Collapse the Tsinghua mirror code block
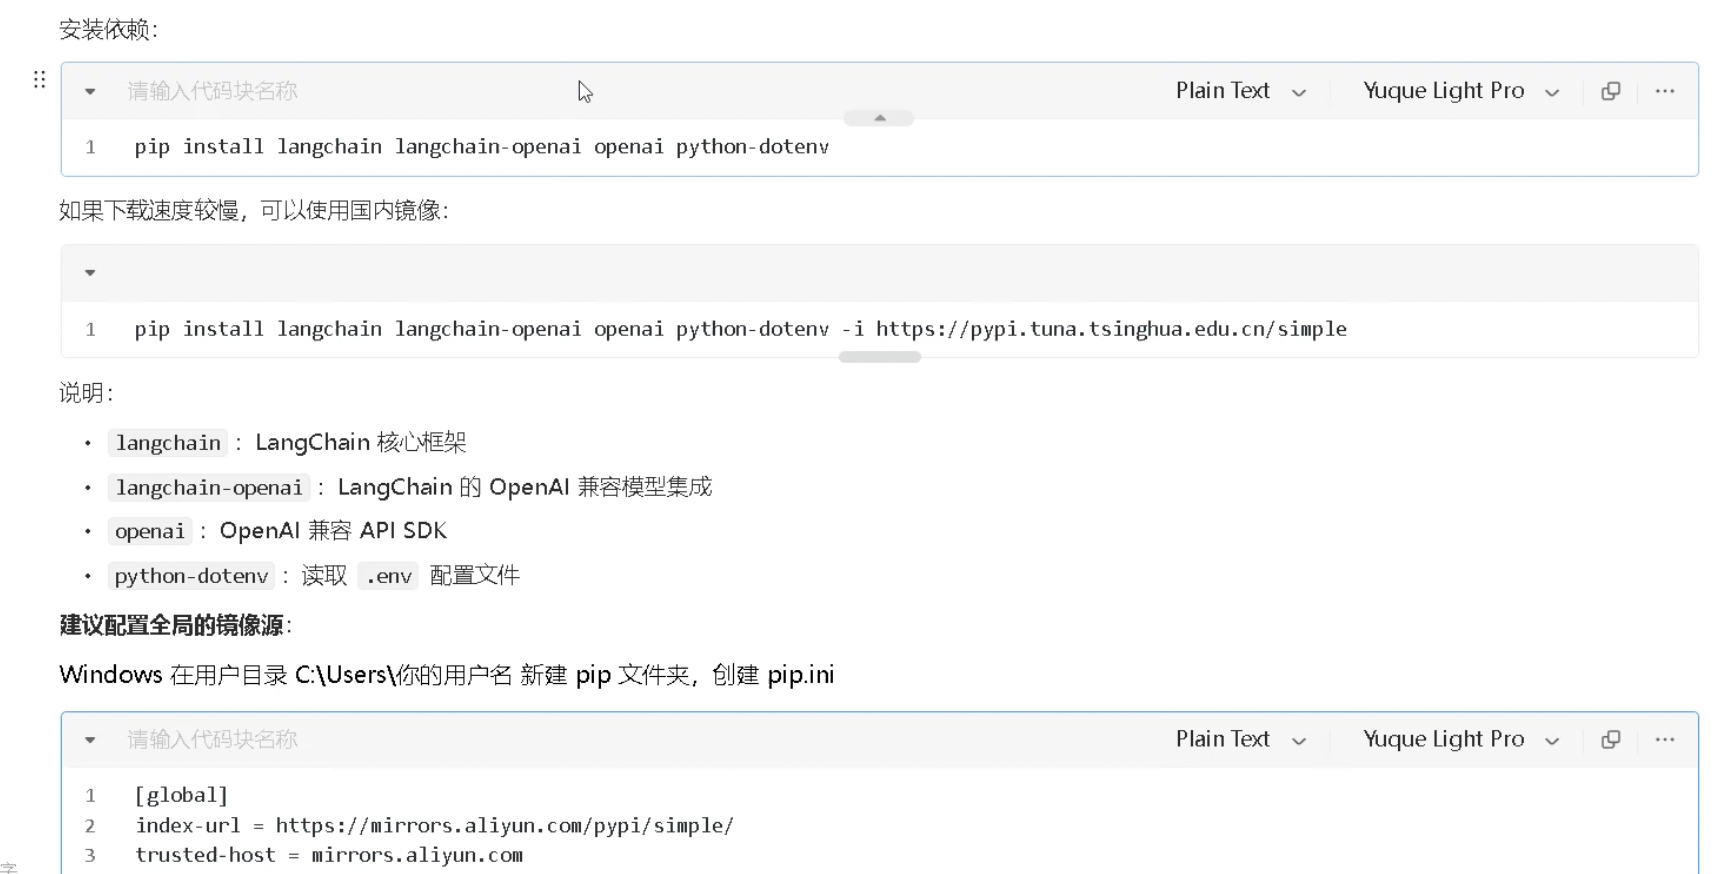 click(90, 273)
